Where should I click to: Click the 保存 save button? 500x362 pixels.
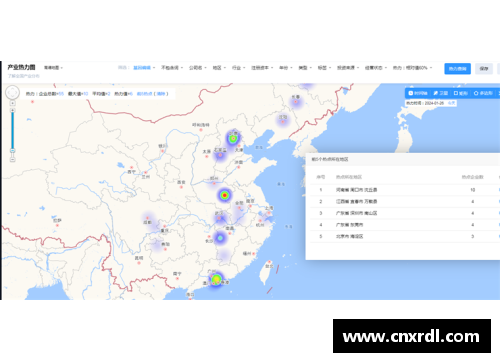484,69
